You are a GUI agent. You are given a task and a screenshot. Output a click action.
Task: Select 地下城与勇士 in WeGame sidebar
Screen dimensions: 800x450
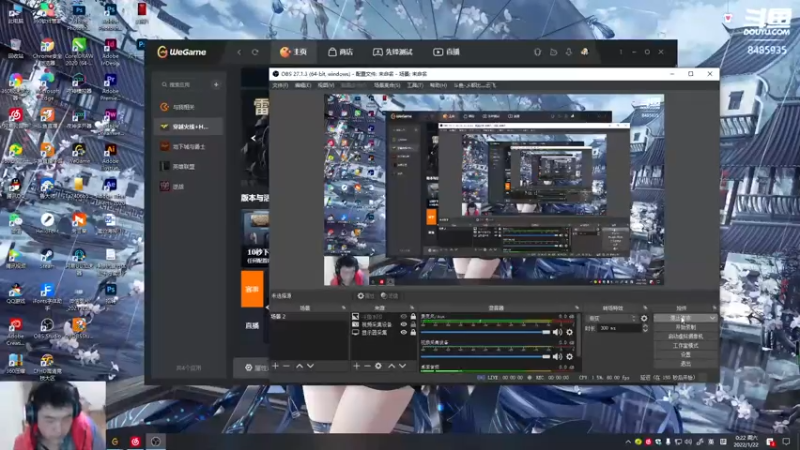tap(188, 146)
